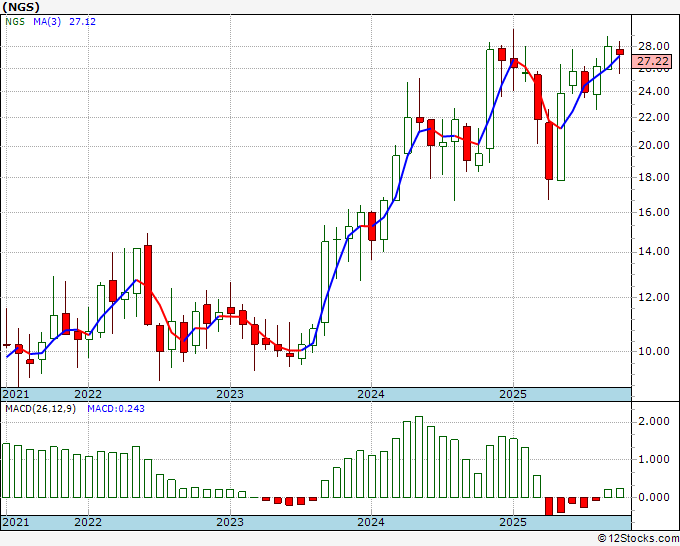Select 2022 on the price chart timeline
Screen dimensions: 680x546
[88, 394]
